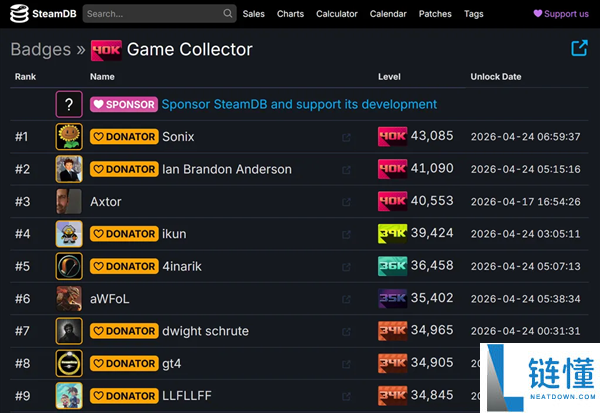Click the 34K badge icon beside 34,905

coord(393,363)
